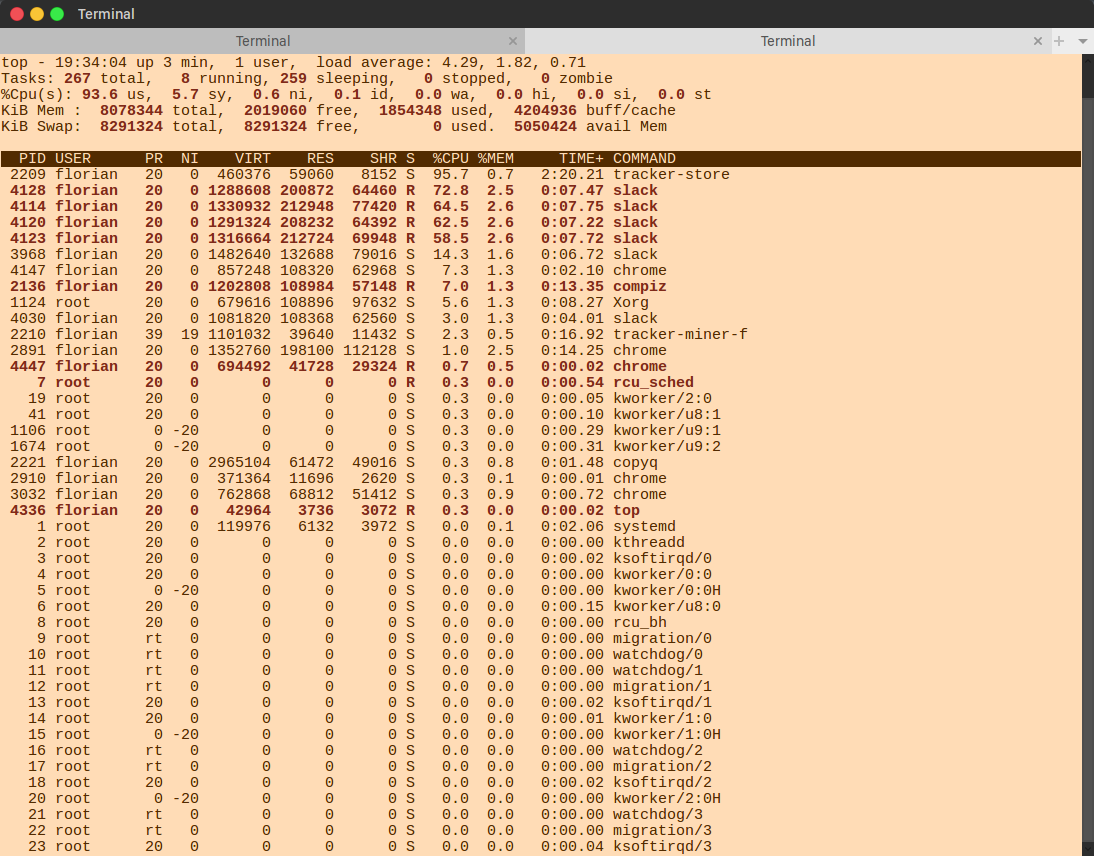This screenshot has height=856, width=1094.
Task: Maximize the window with the green button
Action: pyautogui.click(x=57, y=14)
